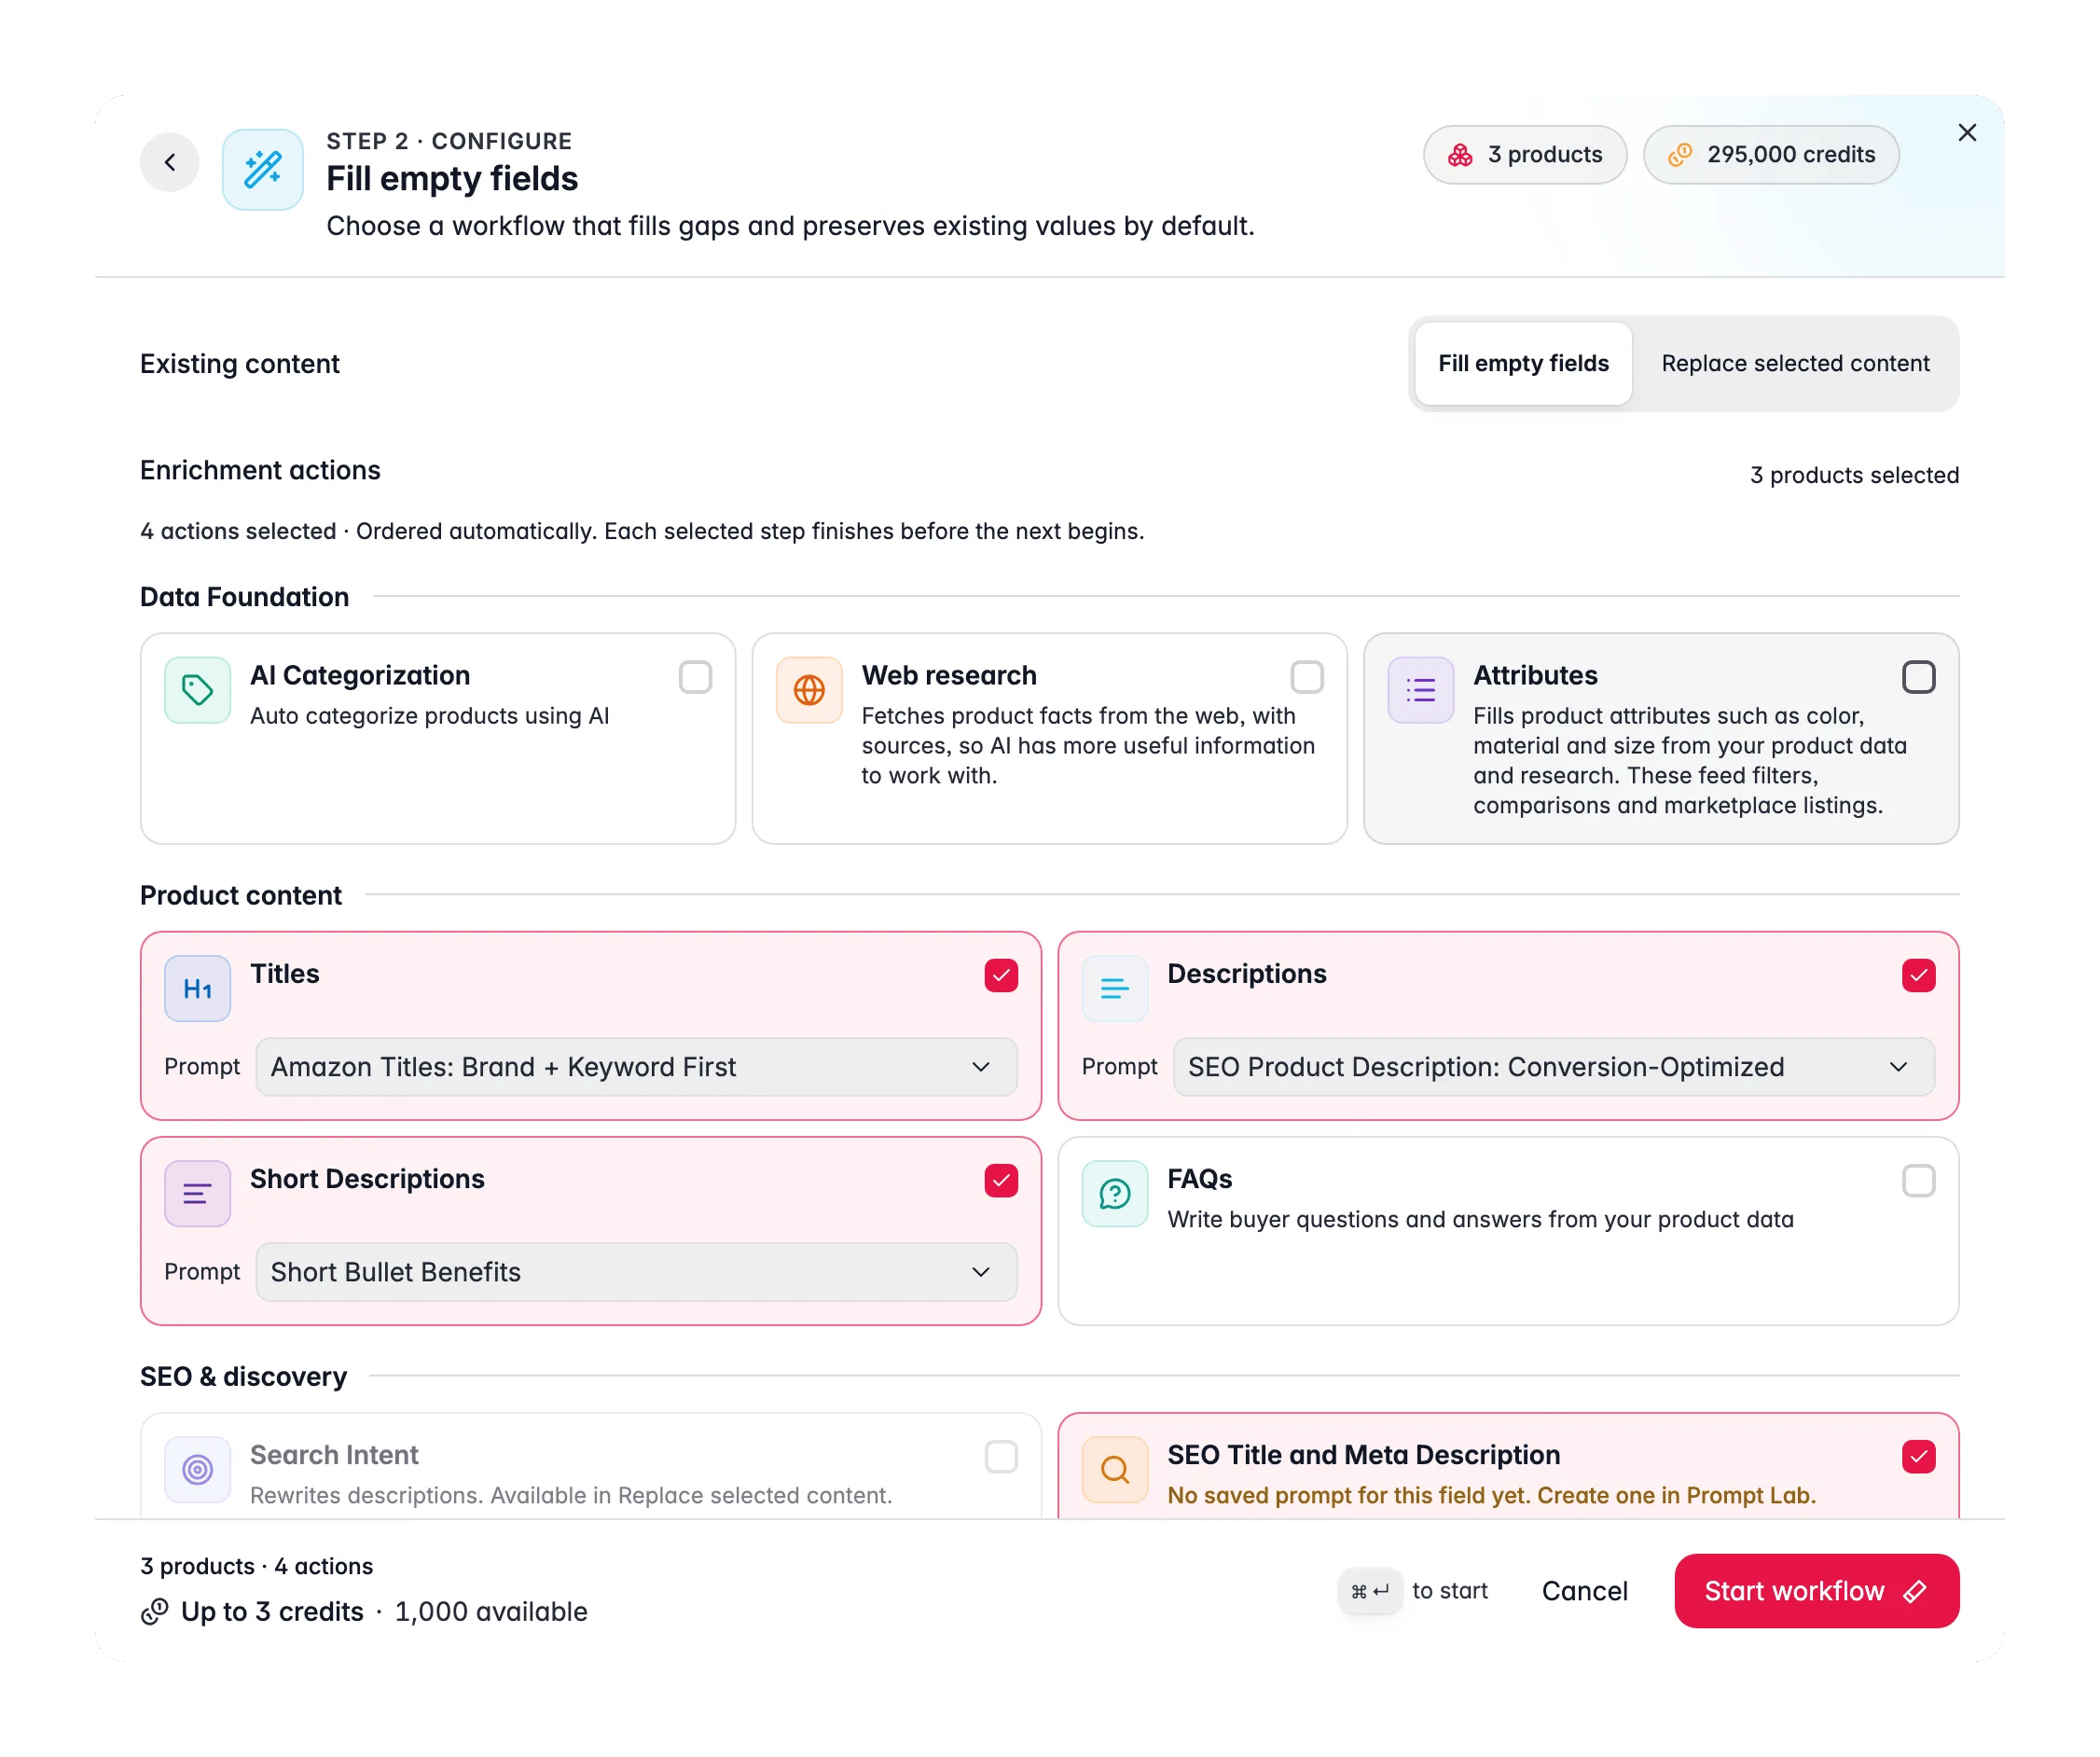Click the Start workflow button
Image resolution: width=2100 pixels, height=1757 pixels.
[1816, 1591]
